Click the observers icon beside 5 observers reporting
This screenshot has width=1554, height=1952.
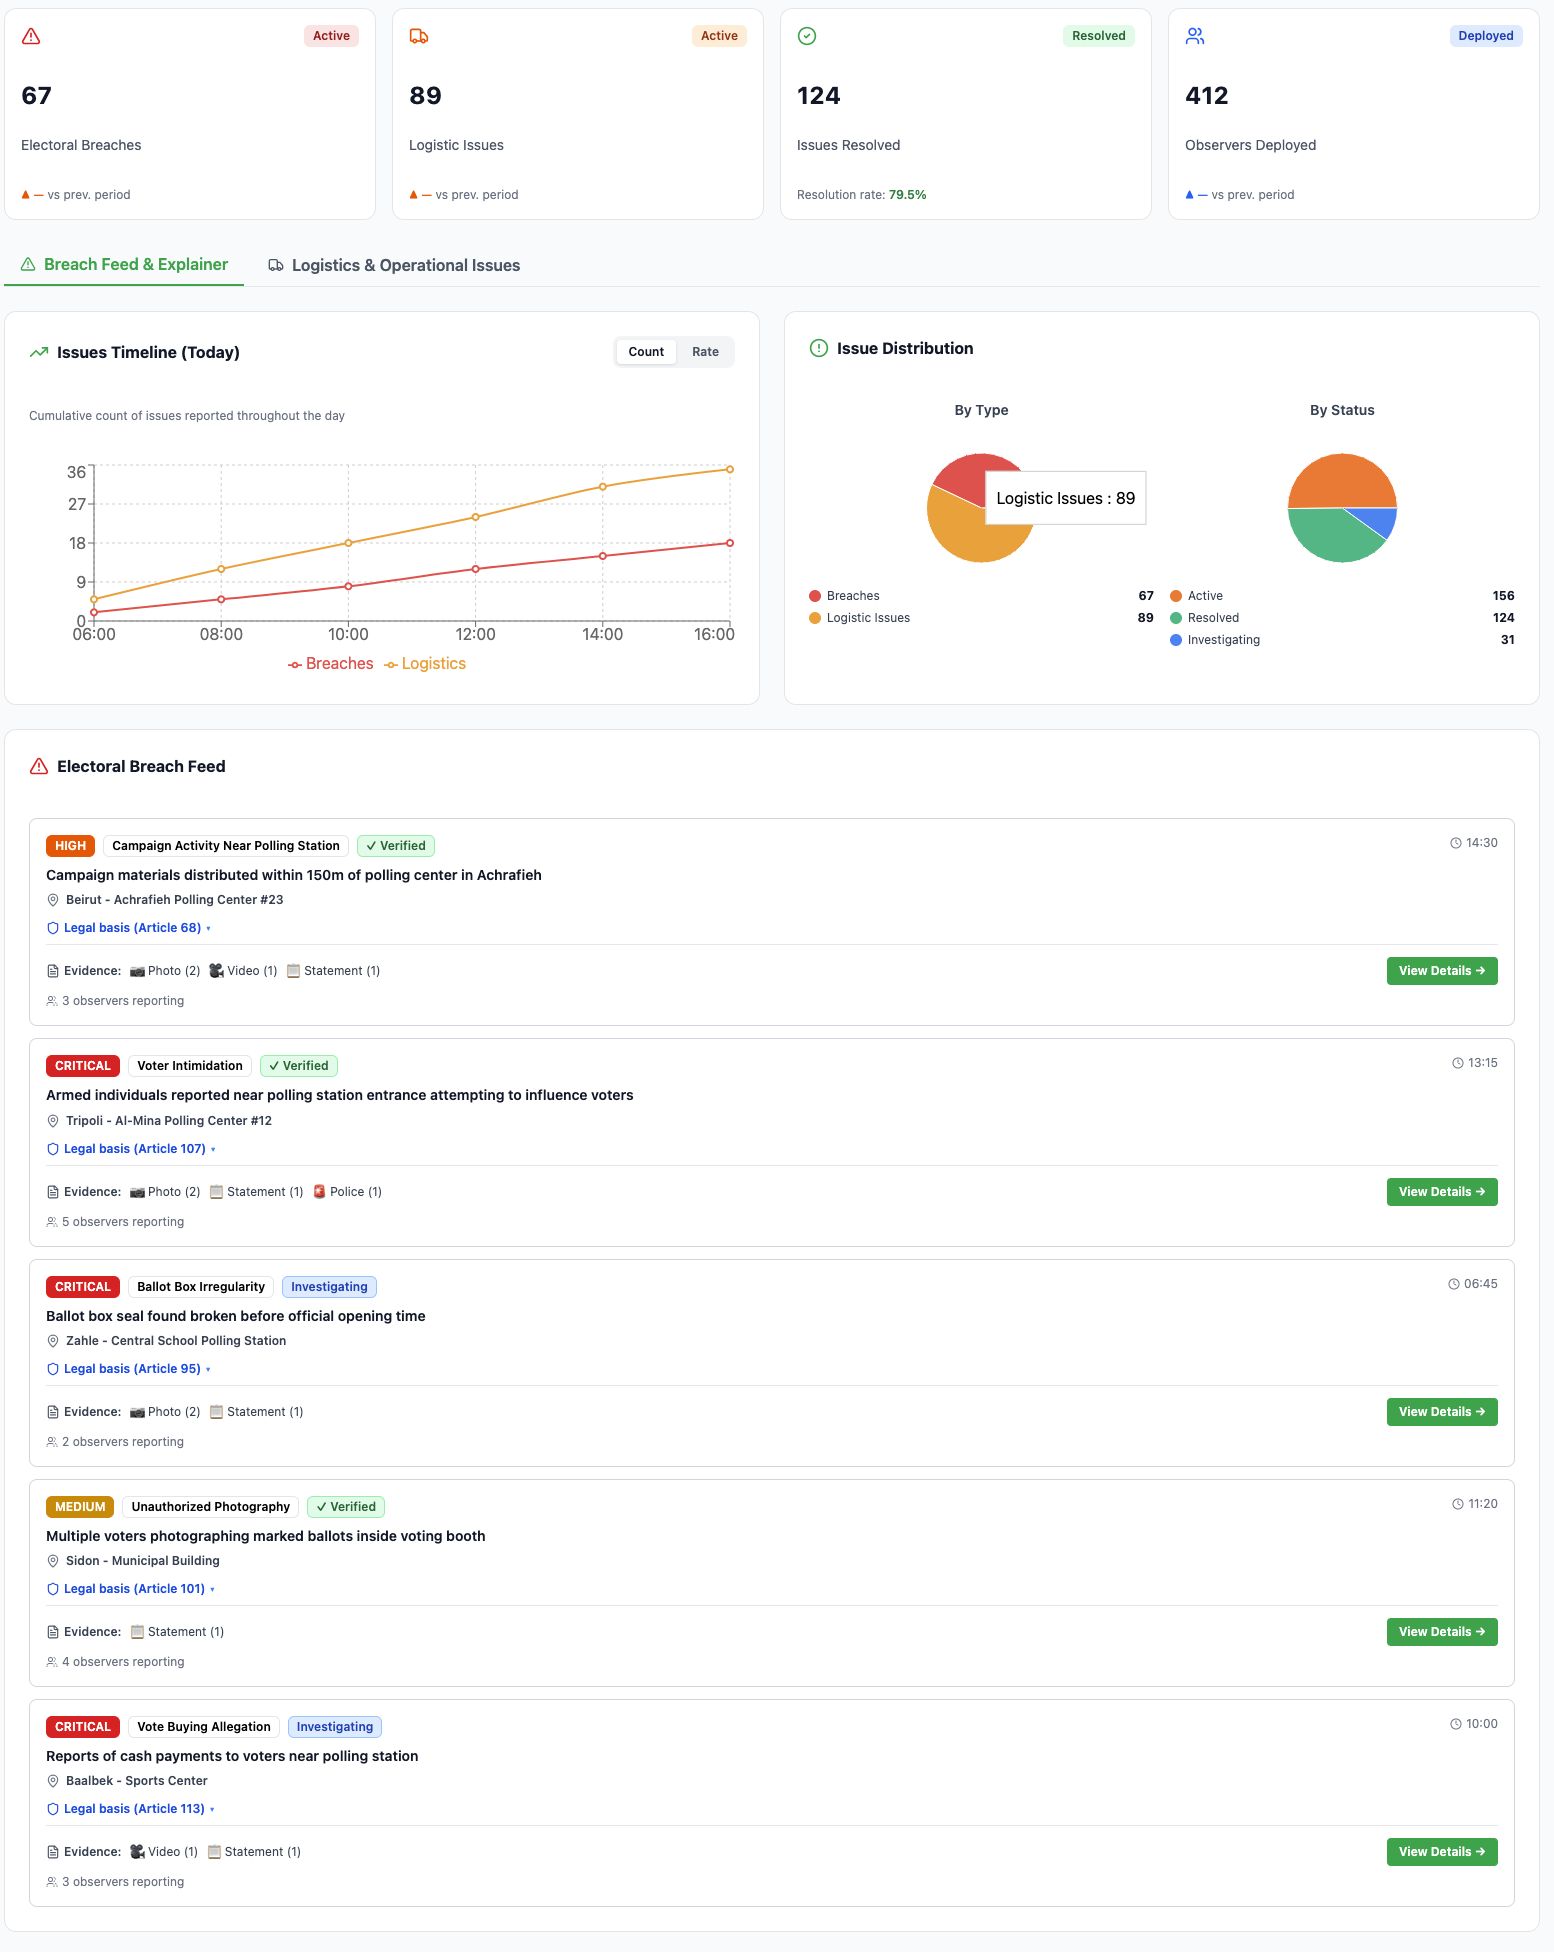tap(52, 1222)
